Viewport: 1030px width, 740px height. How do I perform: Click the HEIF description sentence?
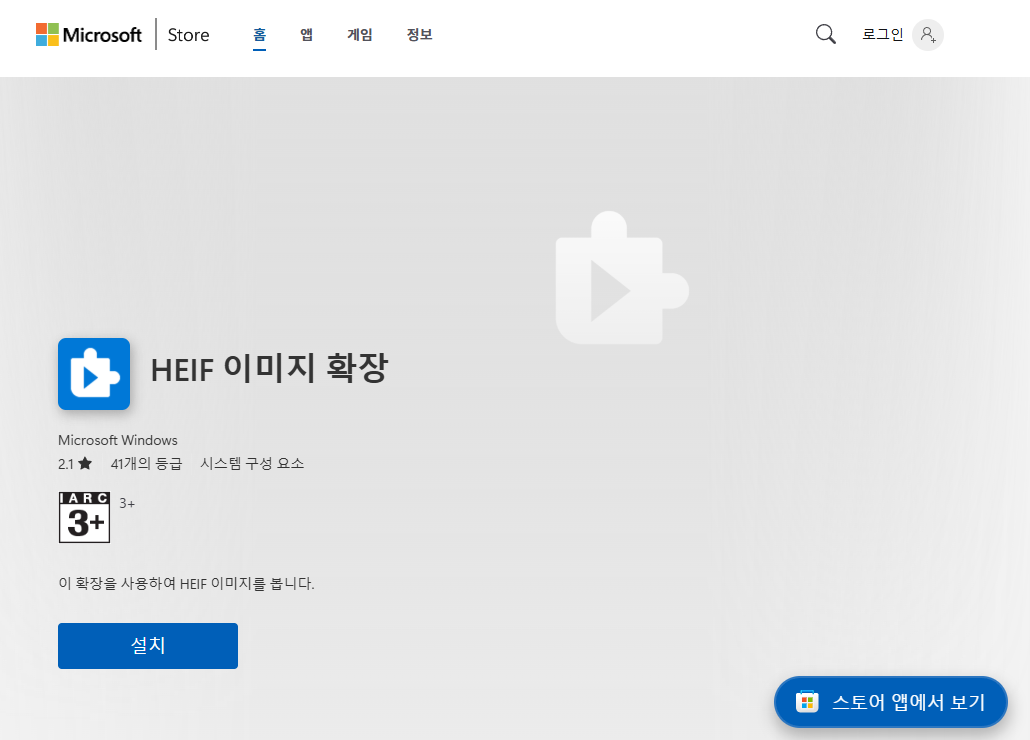click(x=187, y=583)
